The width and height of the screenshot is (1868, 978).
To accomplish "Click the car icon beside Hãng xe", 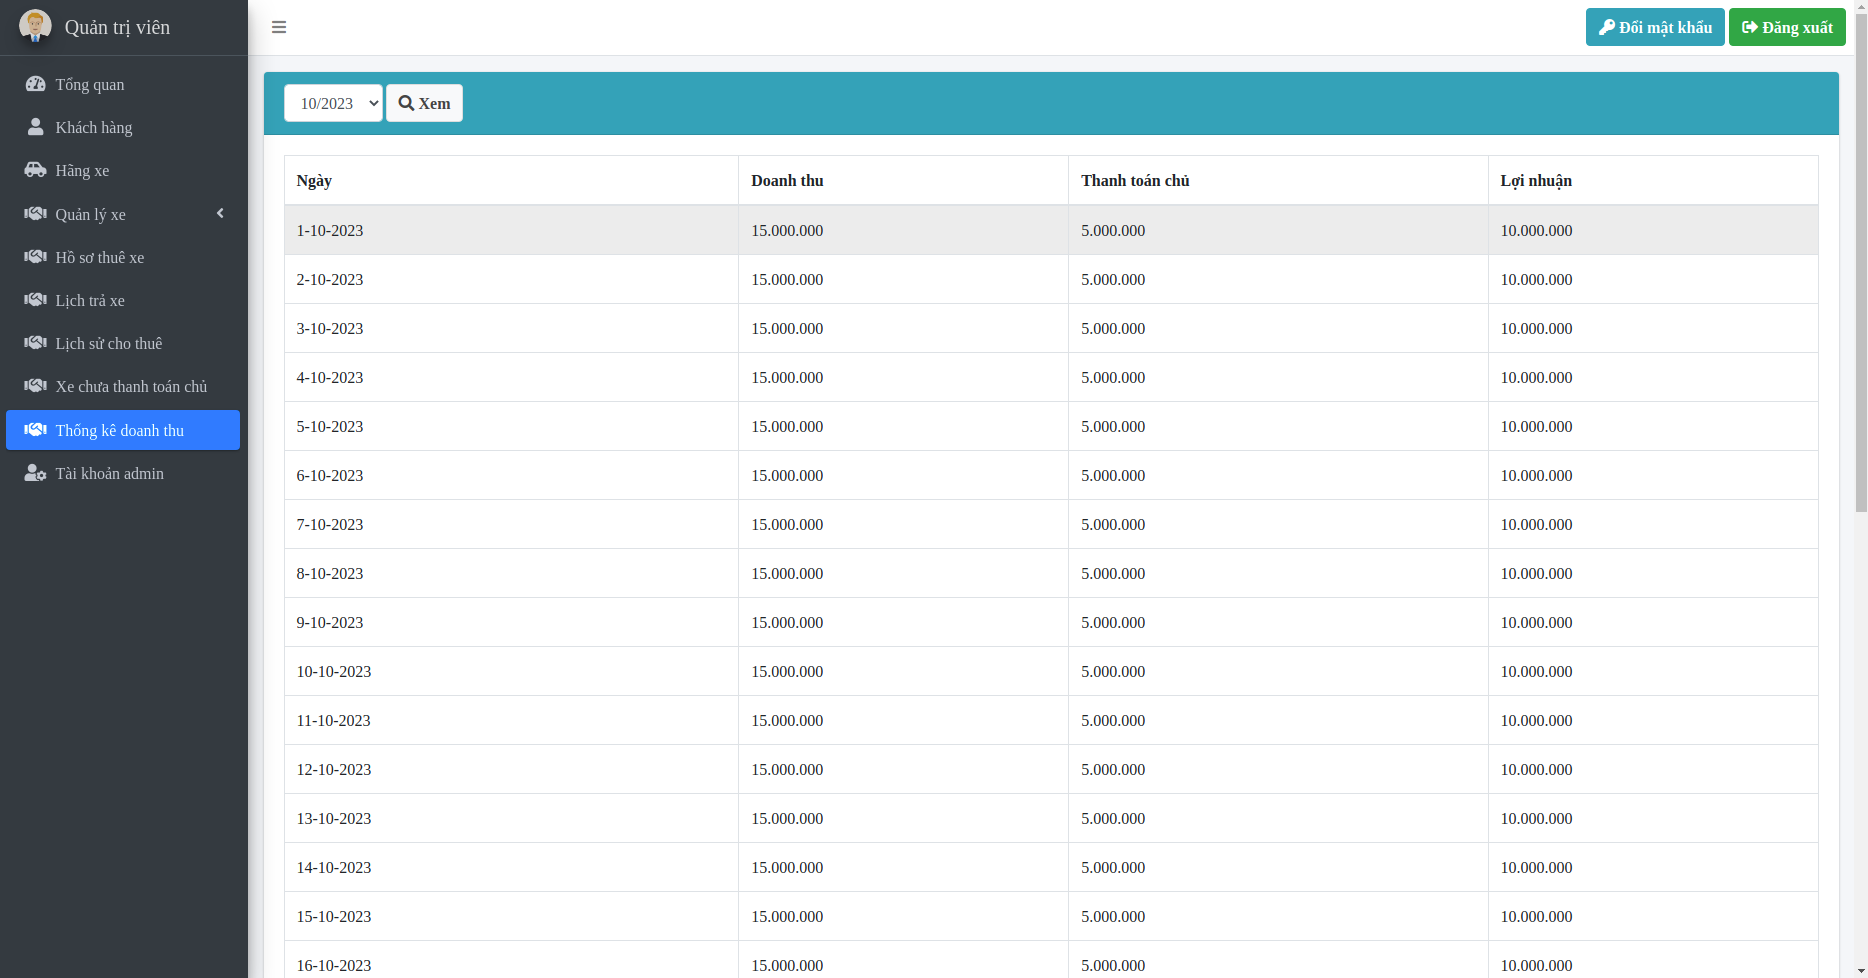I will 35,170.
